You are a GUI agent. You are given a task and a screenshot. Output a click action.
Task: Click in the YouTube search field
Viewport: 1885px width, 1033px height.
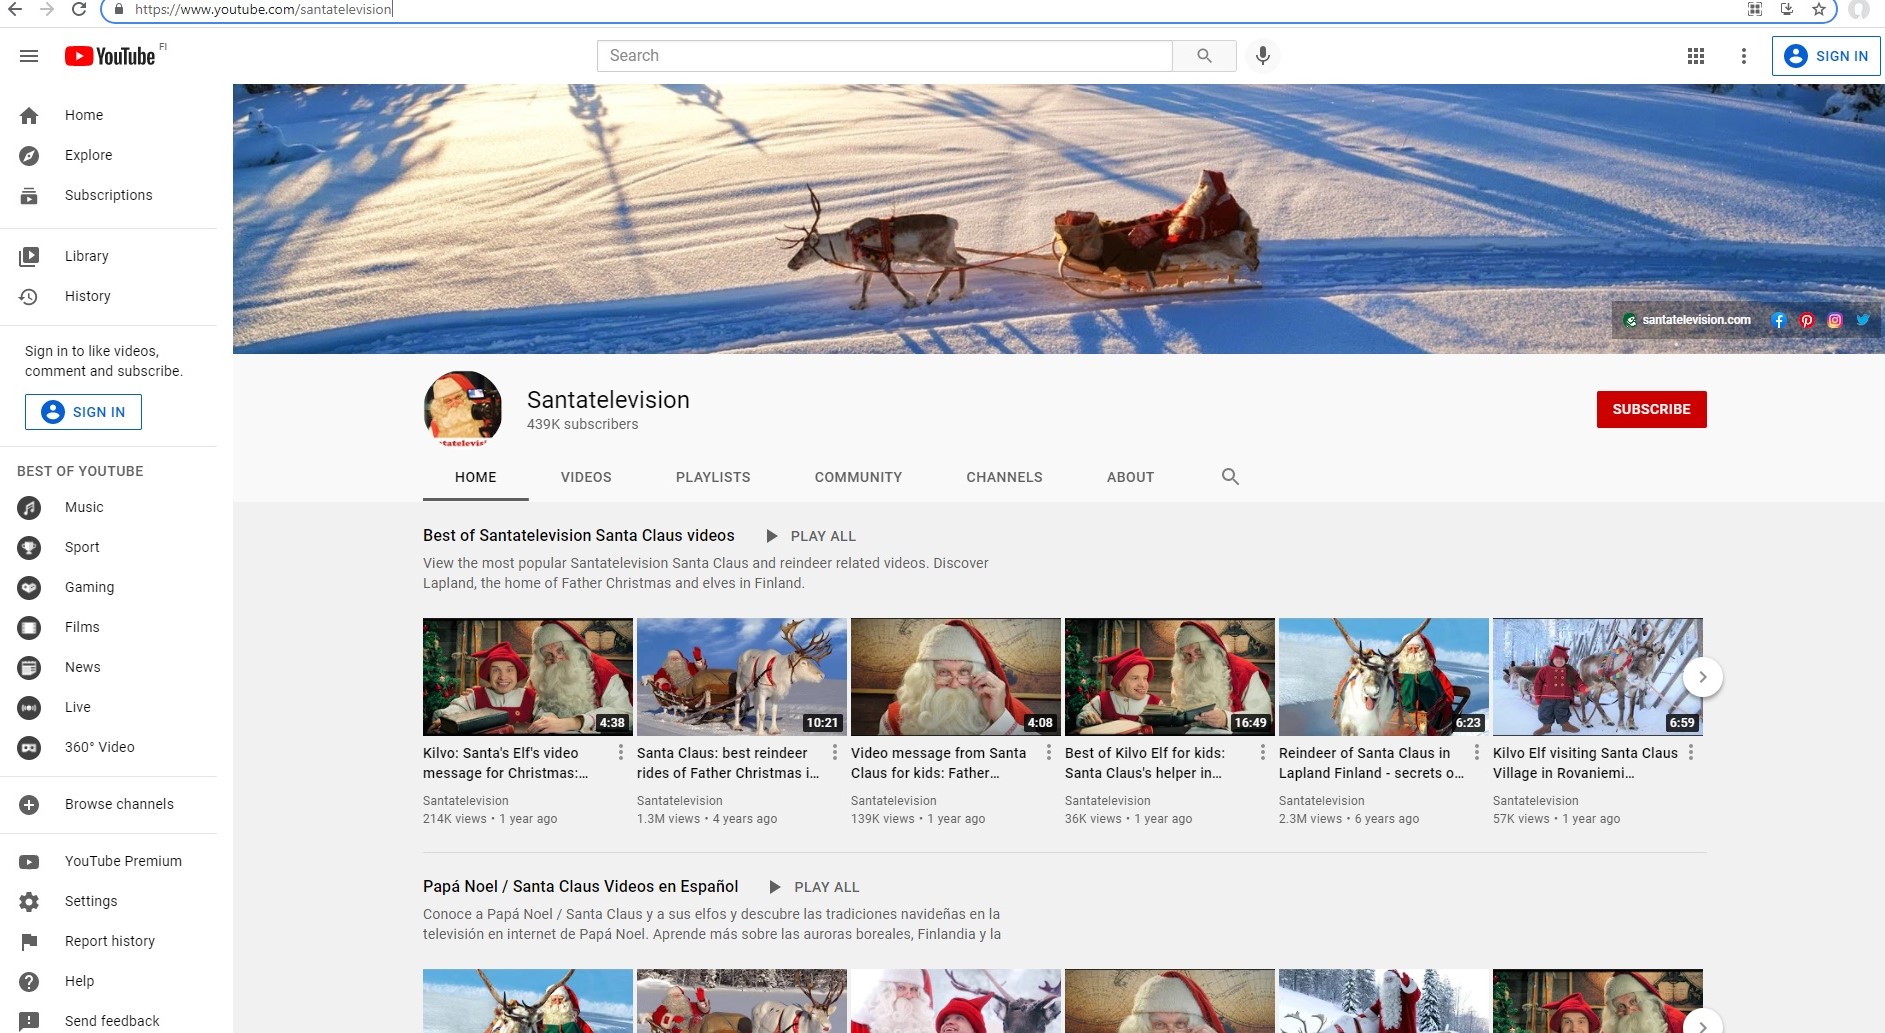[x=885, y=56]
